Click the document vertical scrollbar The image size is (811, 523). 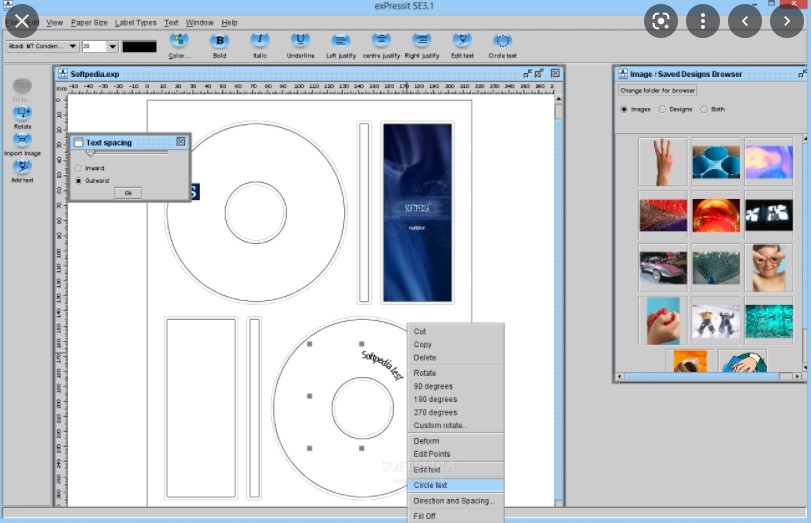(x=559, y=300)
